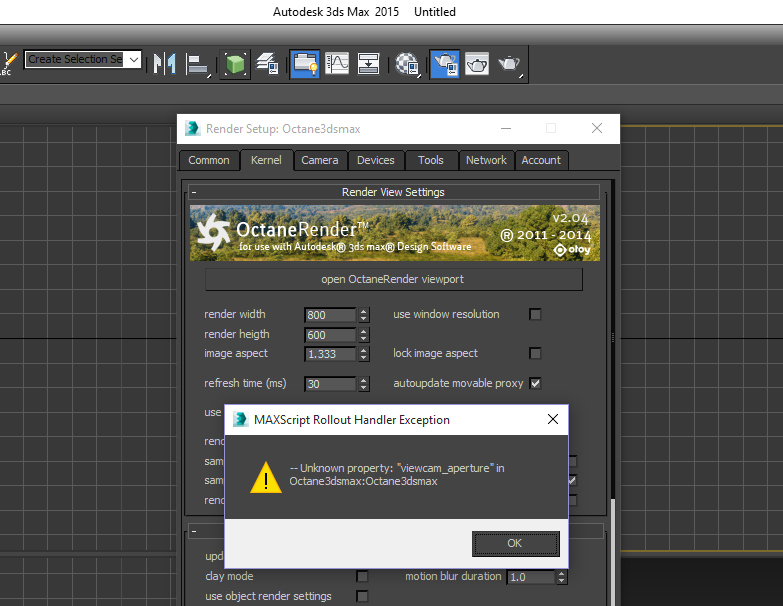
Task: Open the Schematic View icon
Action: 368,64
